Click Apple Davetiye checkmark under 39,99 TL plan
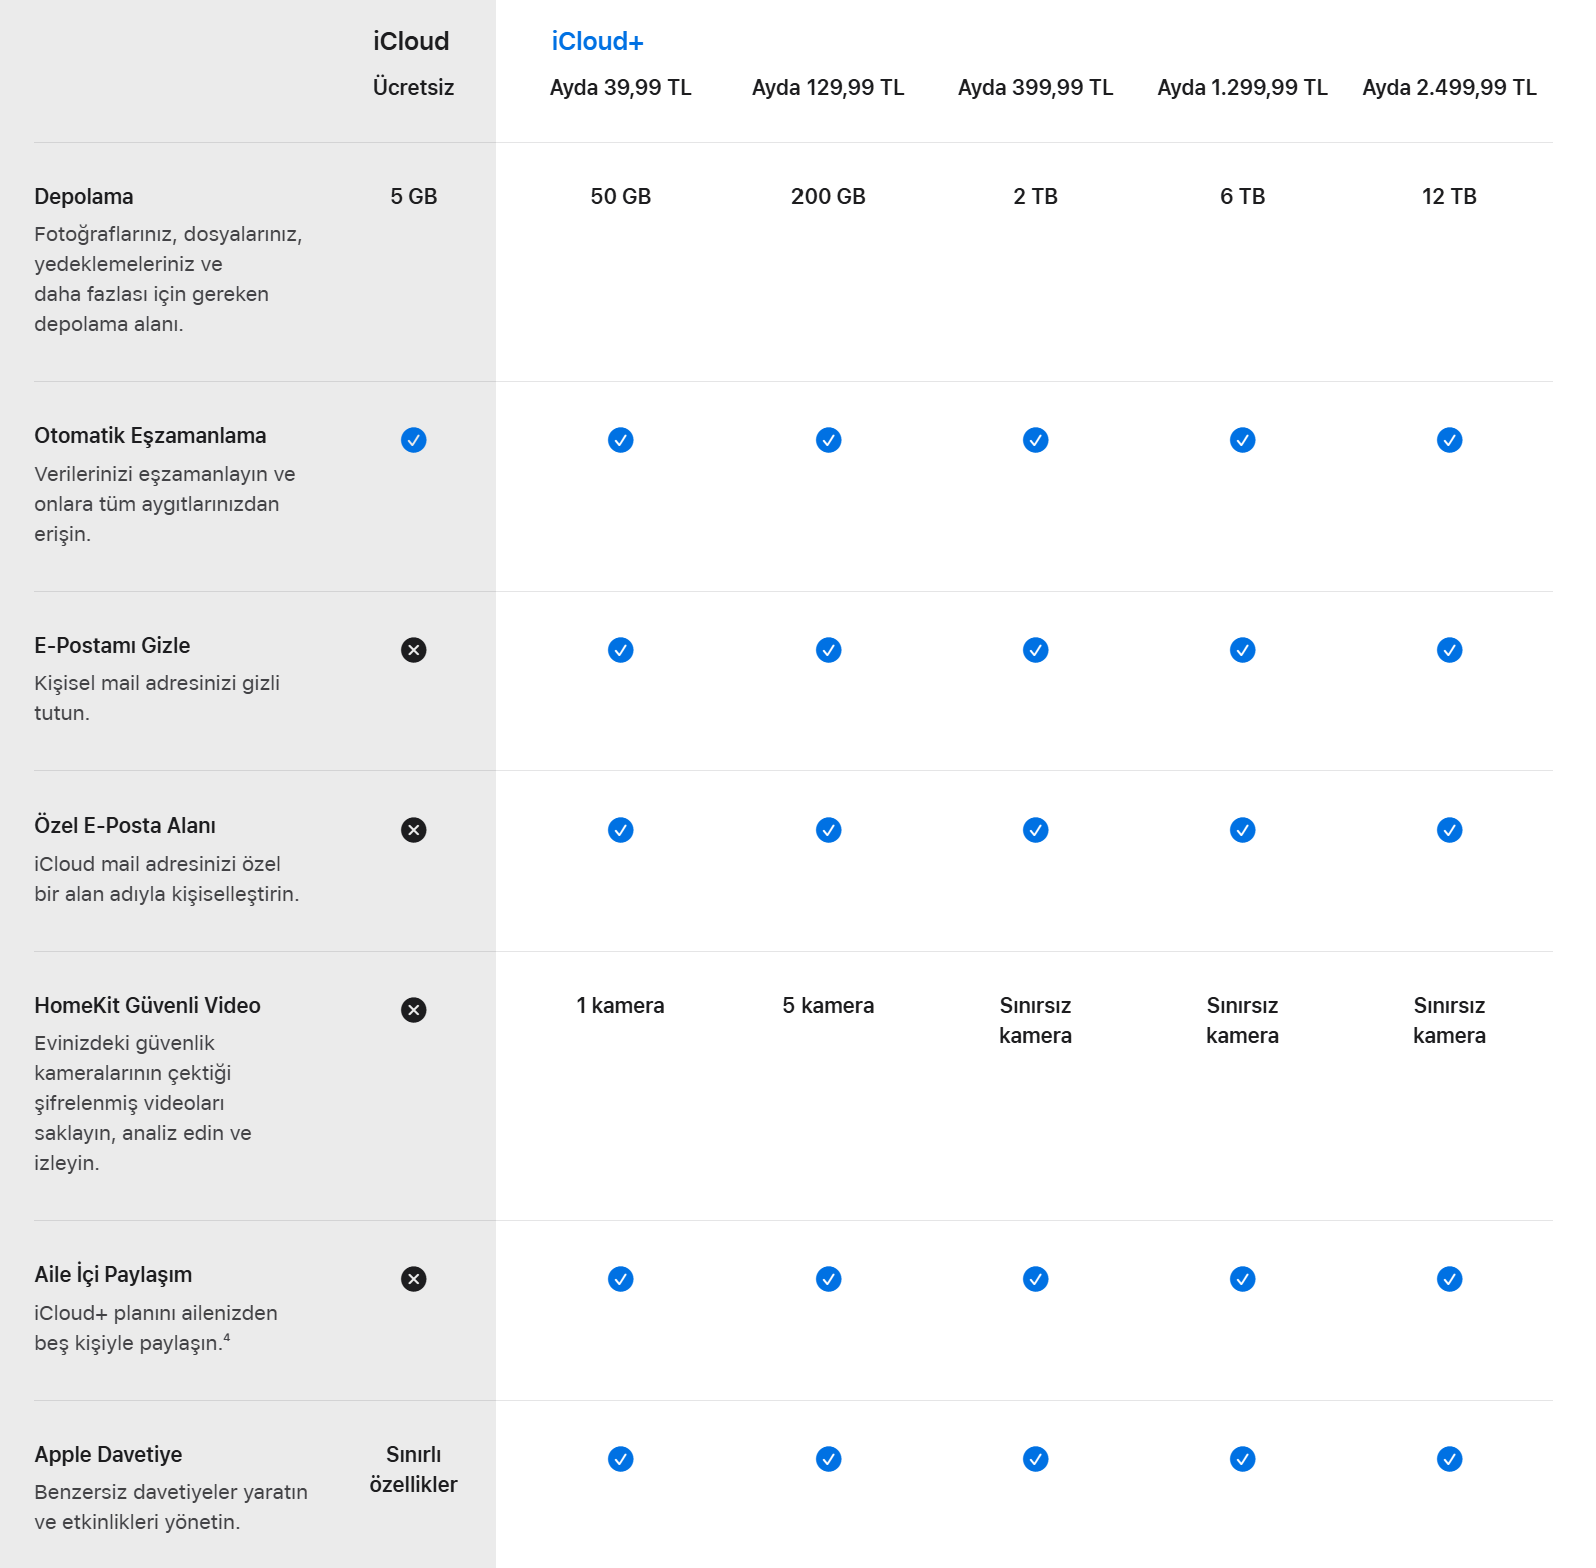The height and width of the screenshot is (1568, 1596). (620, 1459)
